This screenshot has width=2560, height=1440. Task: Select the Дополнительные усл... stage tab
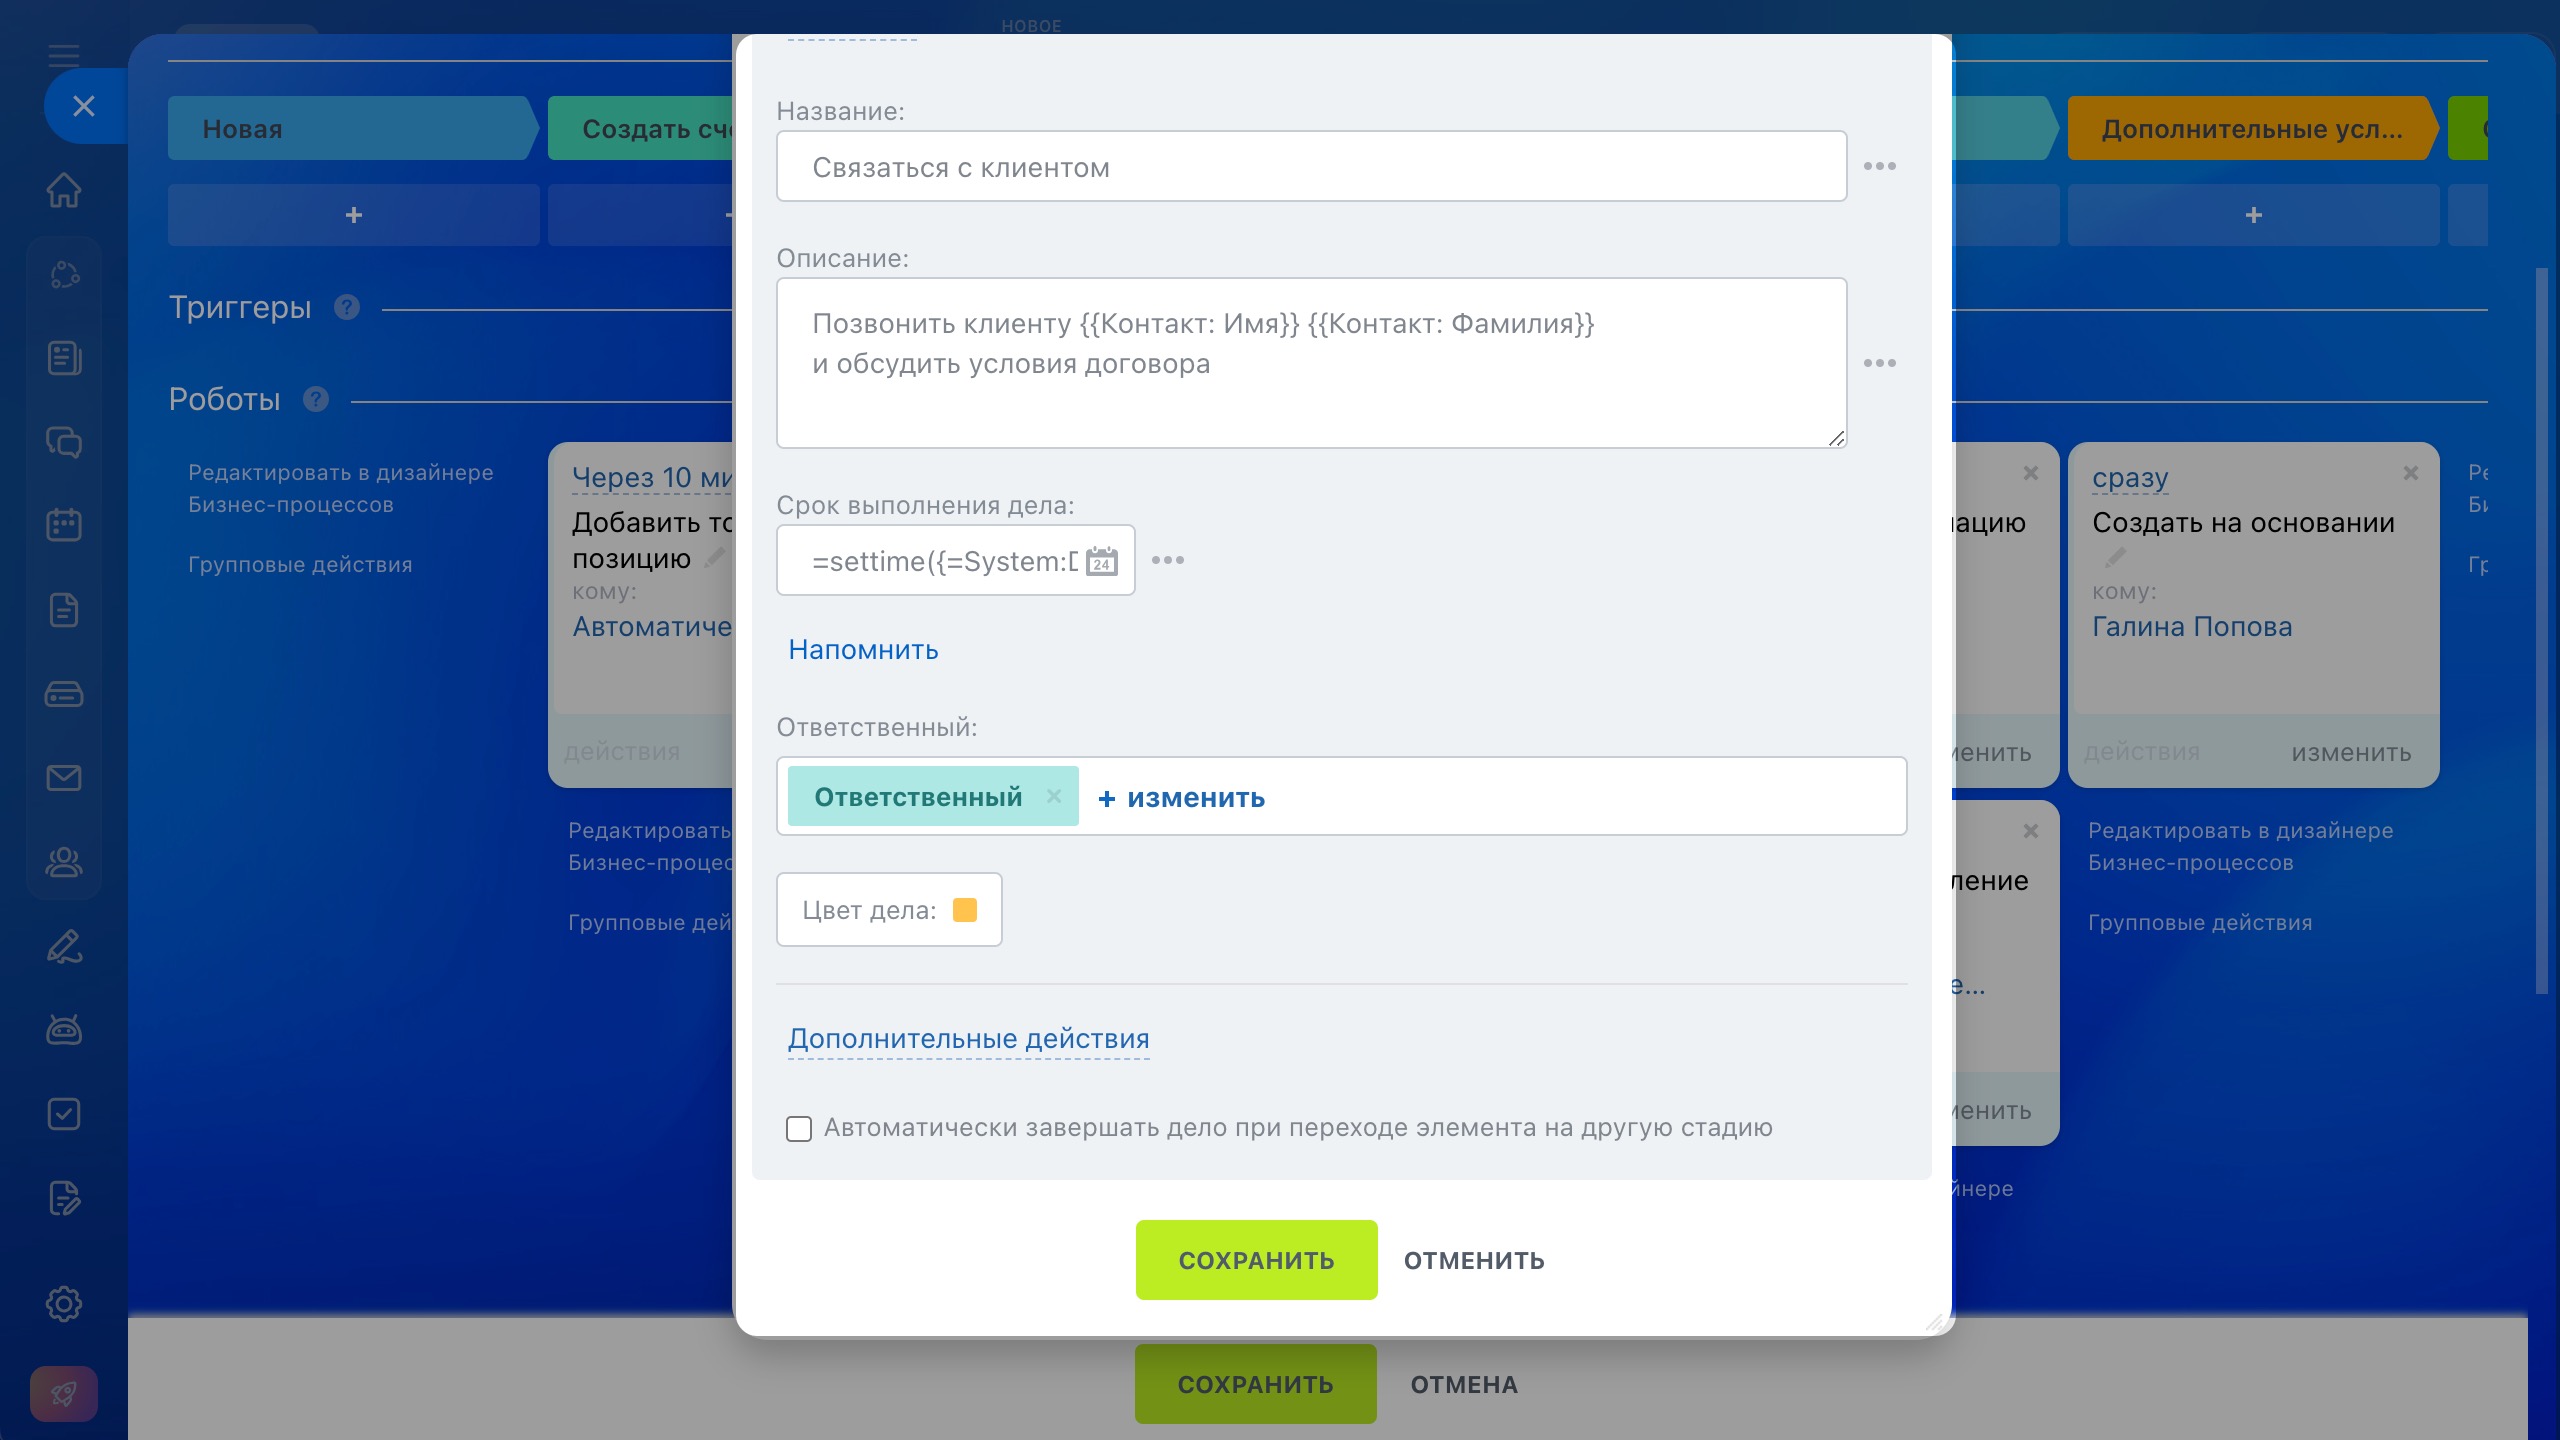2250,129
